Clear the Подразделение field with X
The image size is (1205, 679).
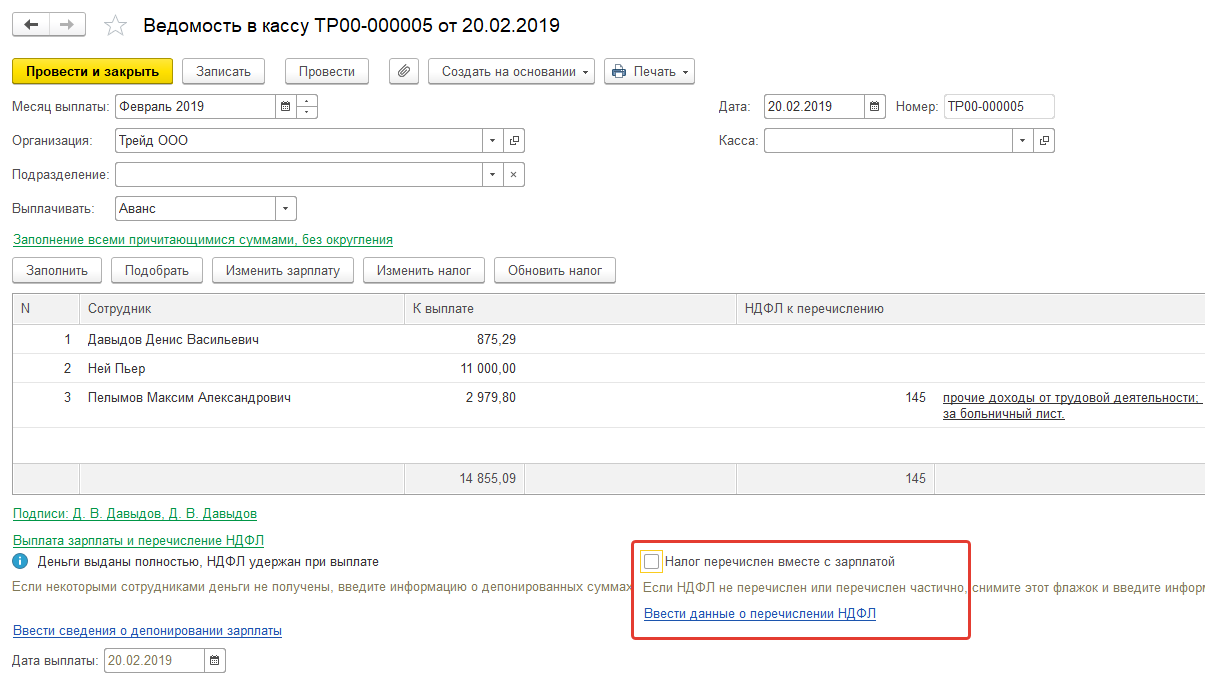pos(514,175)
